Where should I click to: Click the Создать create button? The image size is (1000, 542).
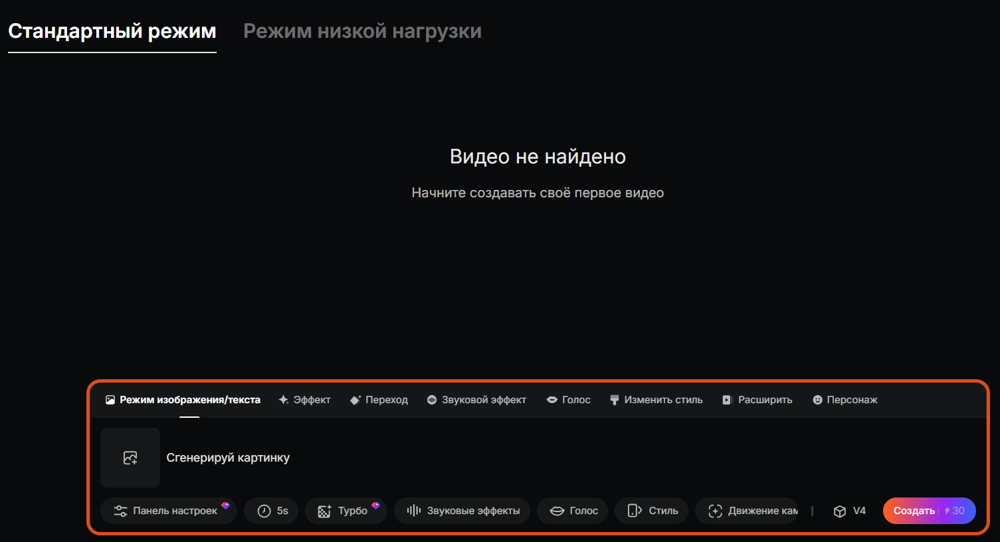click(929, 511)
